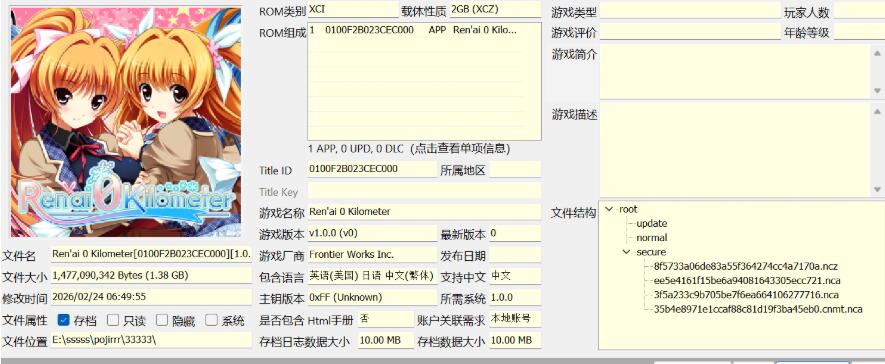The height and width of the screenshot is (364, 885).
Task: Select the 3f5a233c9b705be7f6ea664106277716.nca file
Action: click(x=746, y=295)
